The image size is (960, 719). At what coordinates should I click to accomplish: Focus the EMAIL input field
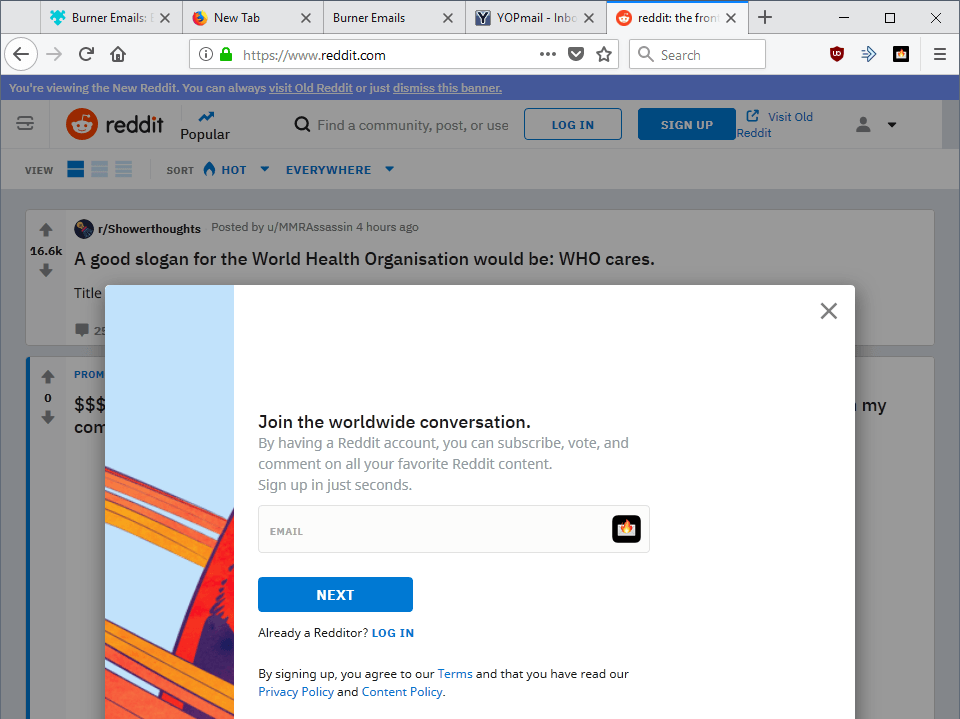point(454,529)
